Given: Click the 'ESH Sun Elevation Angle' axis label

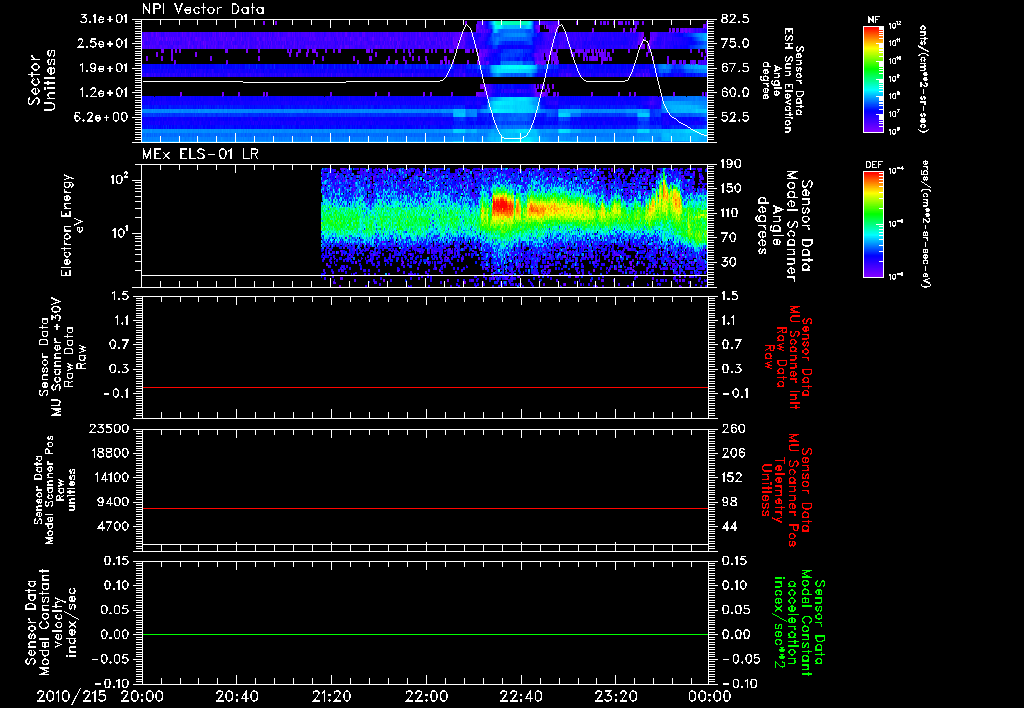Looking at the screenshot, I should (782, 80).
